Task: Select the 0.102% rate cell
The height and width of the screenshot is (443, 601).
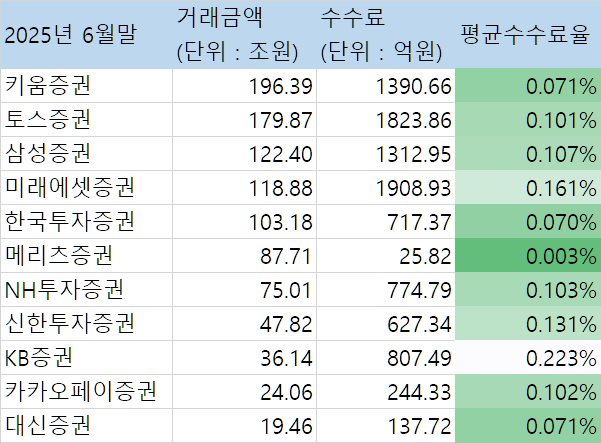Action: coord(528,391)
